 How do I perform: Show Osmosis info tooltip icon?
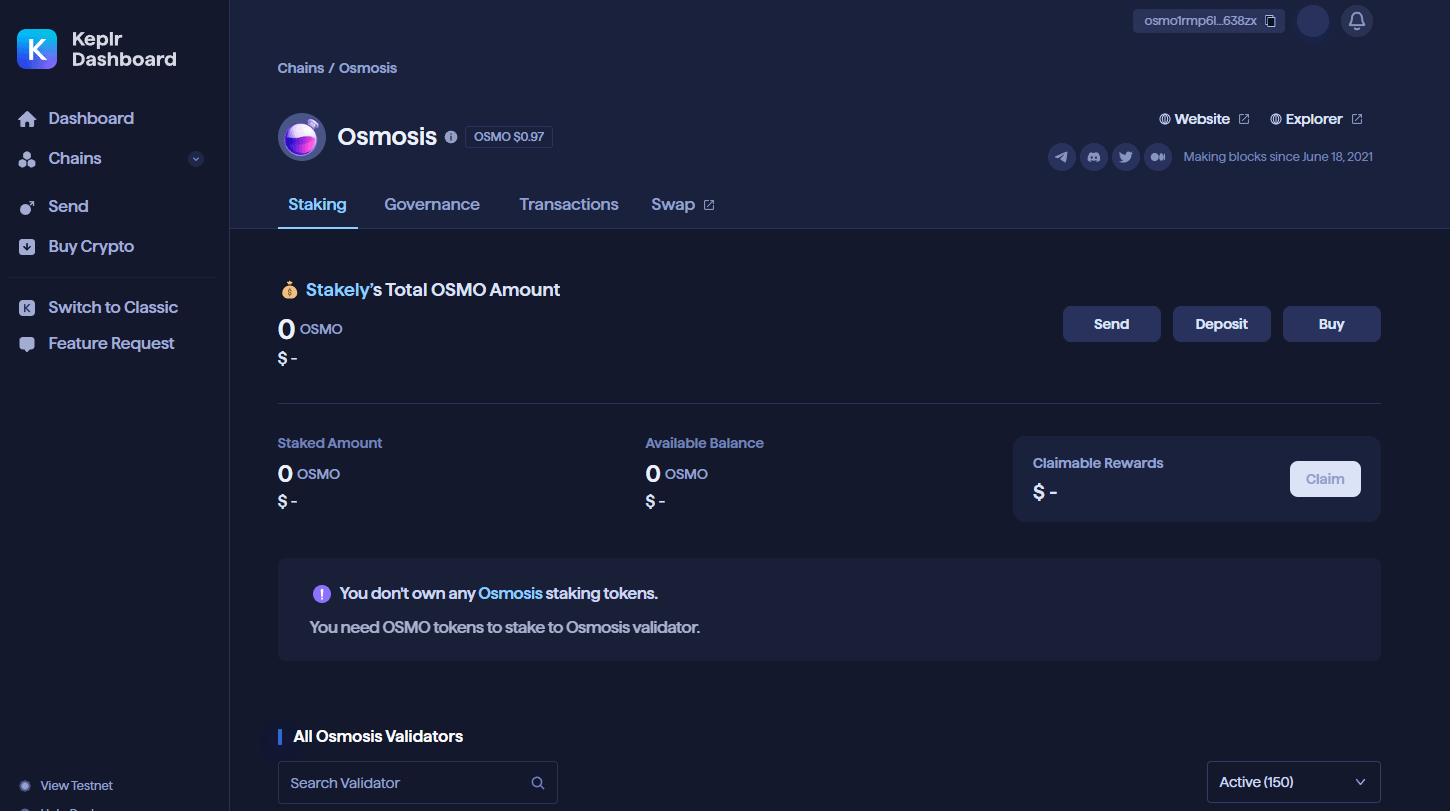pyautogui.click(x=451, y=137)
